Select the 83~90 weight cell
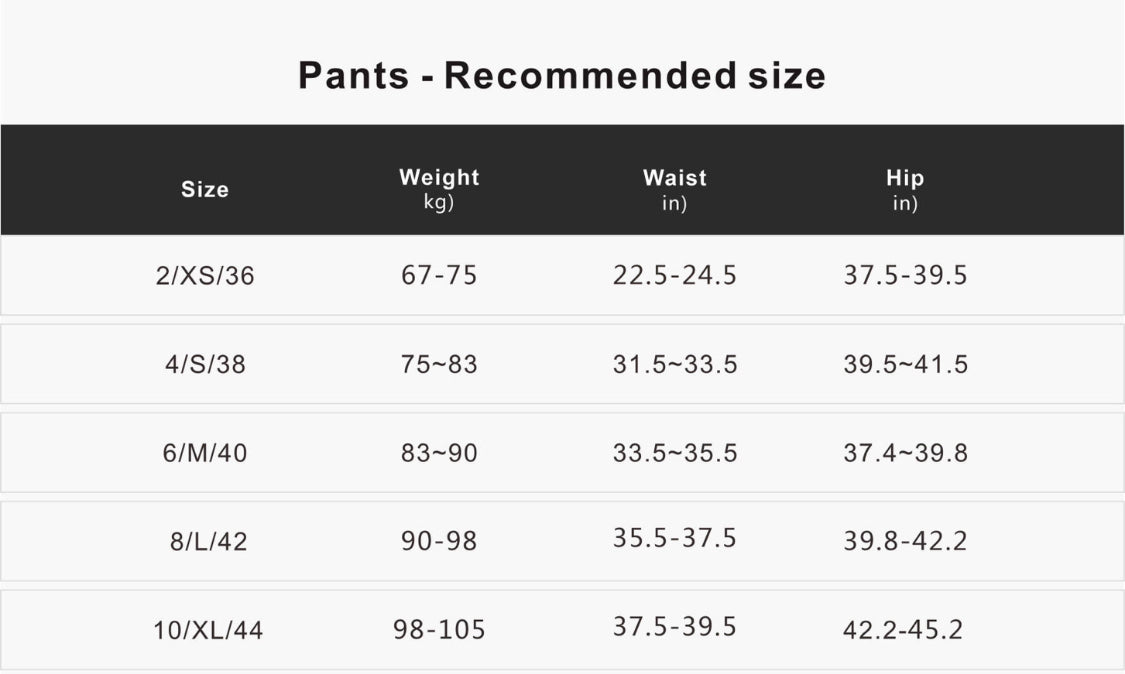Viewport: 1125px width, 674px height. pos(439,453)
